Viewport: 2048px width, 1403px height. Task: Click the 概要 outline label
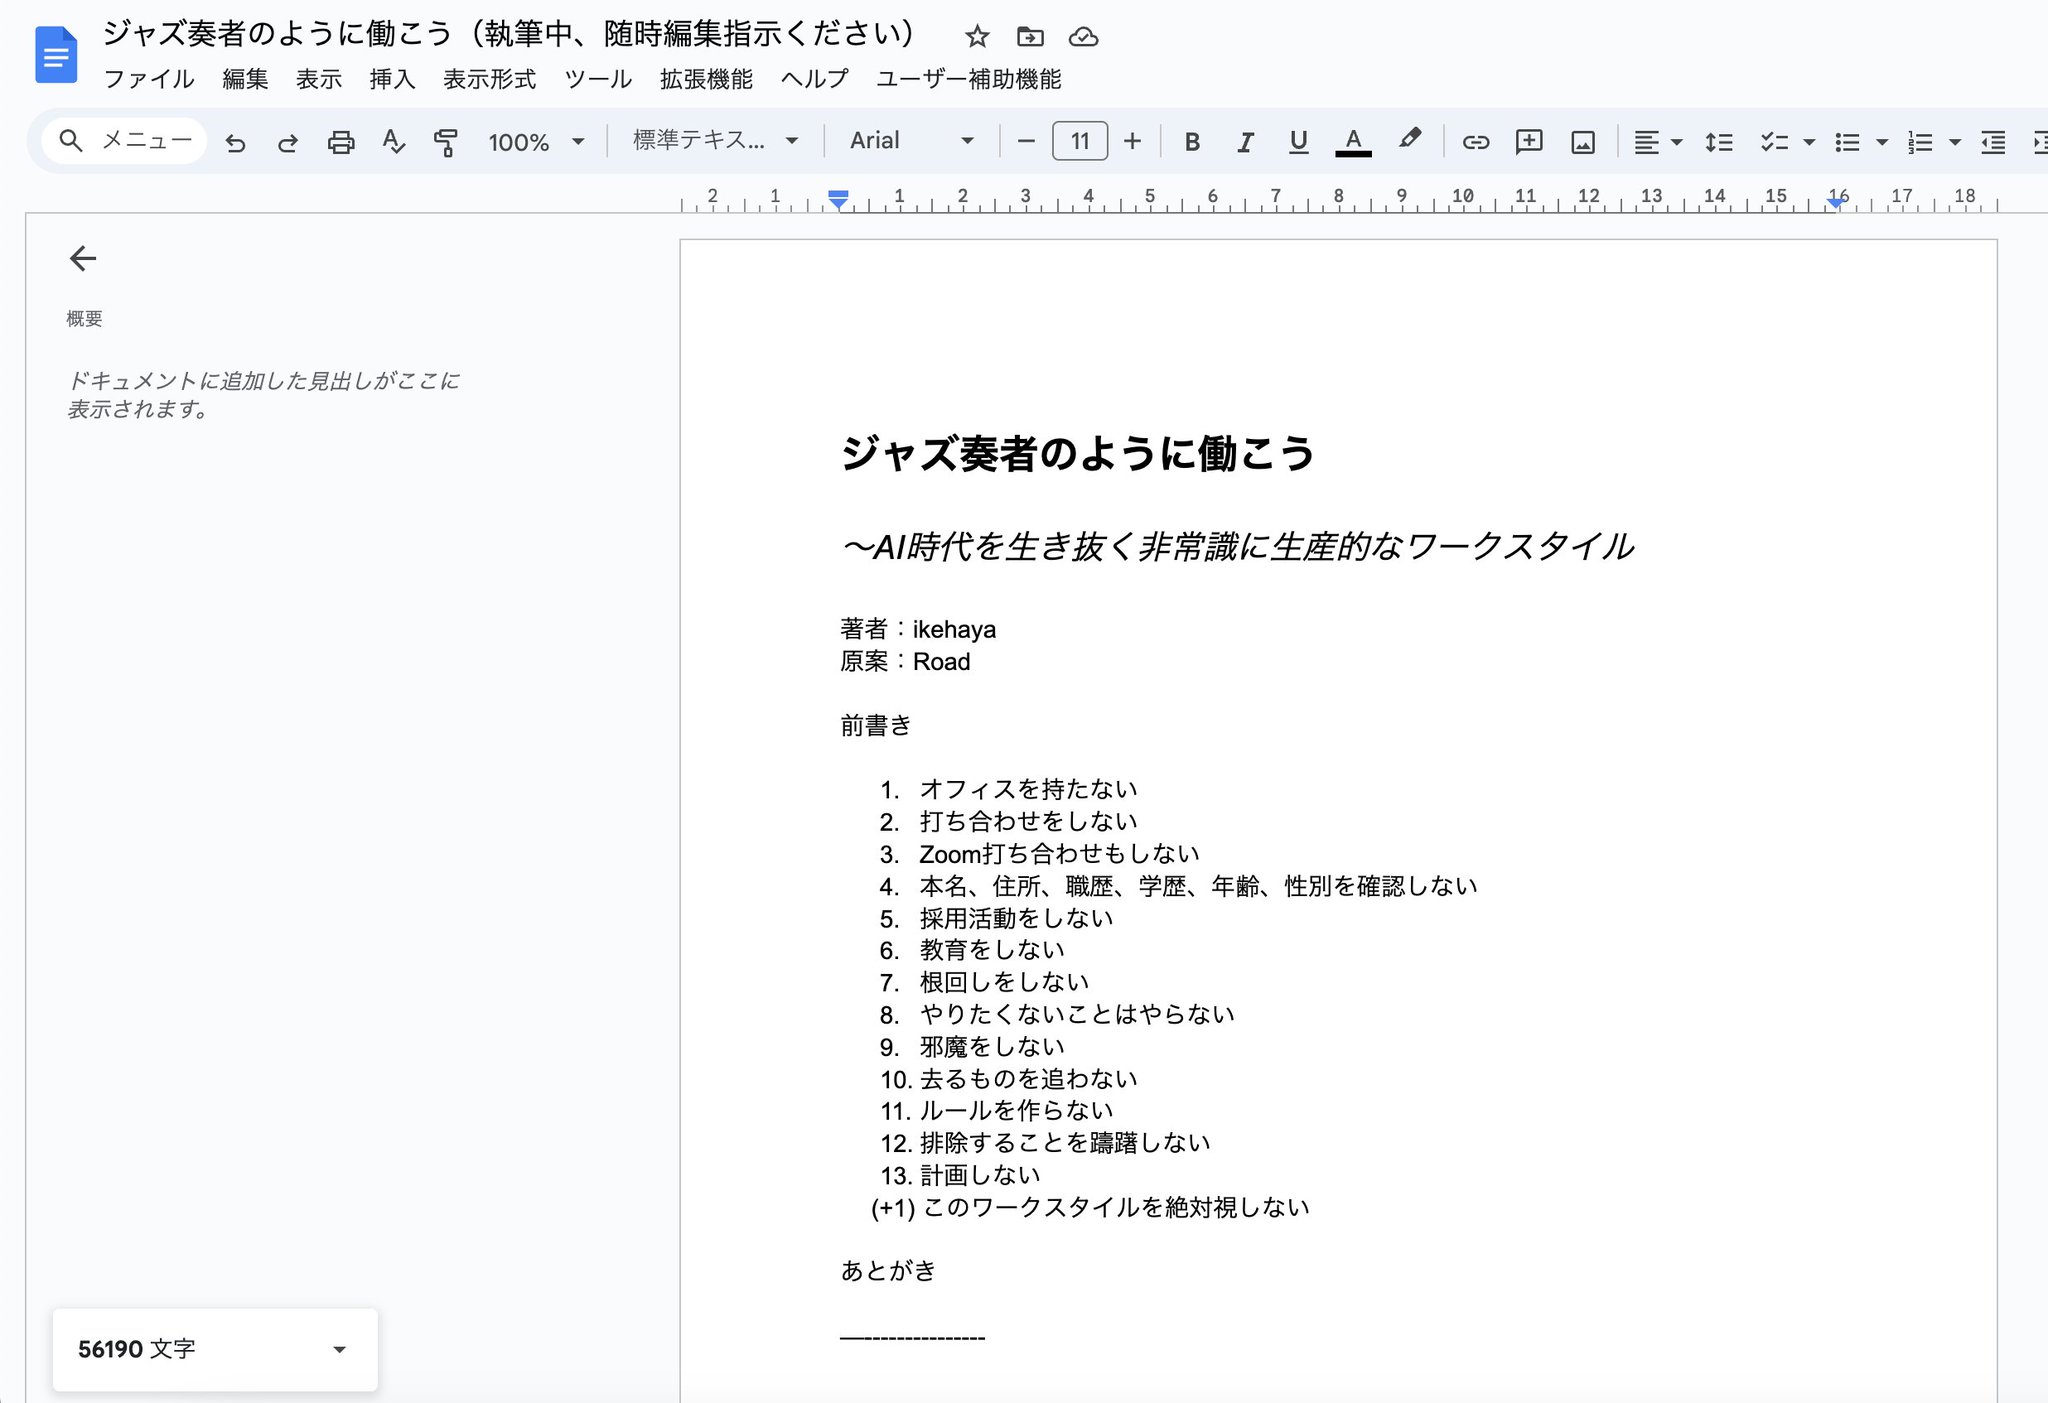coord(84,319)
